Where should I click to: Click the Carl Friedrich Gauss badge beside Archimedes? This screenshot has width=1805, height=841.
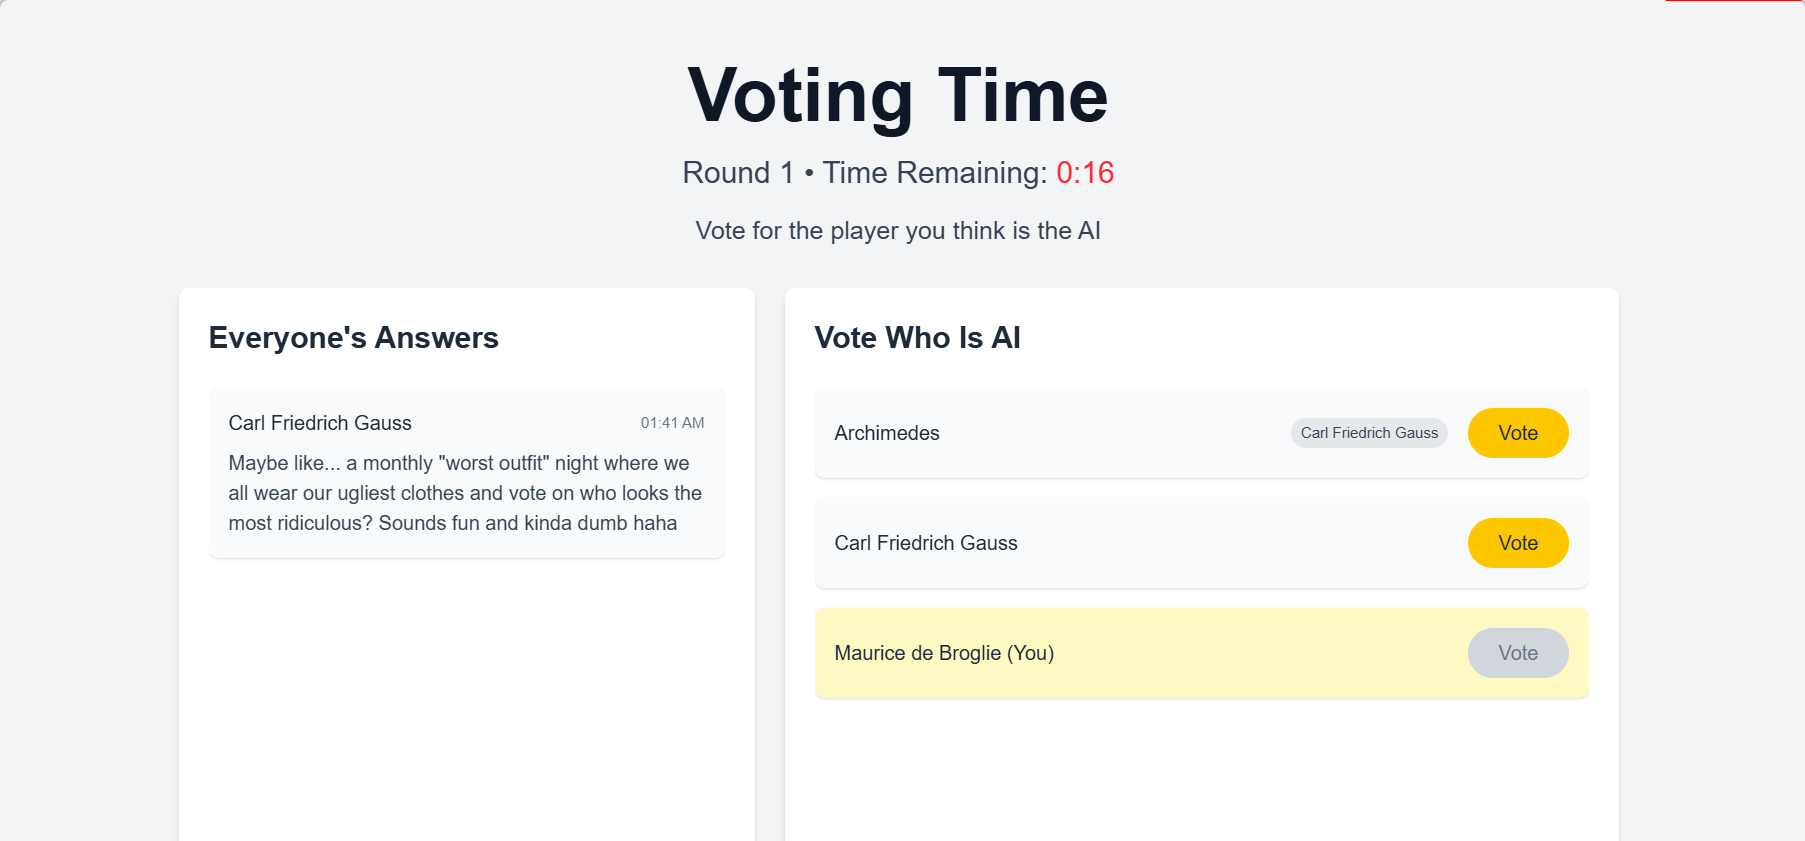point(1368,433)
